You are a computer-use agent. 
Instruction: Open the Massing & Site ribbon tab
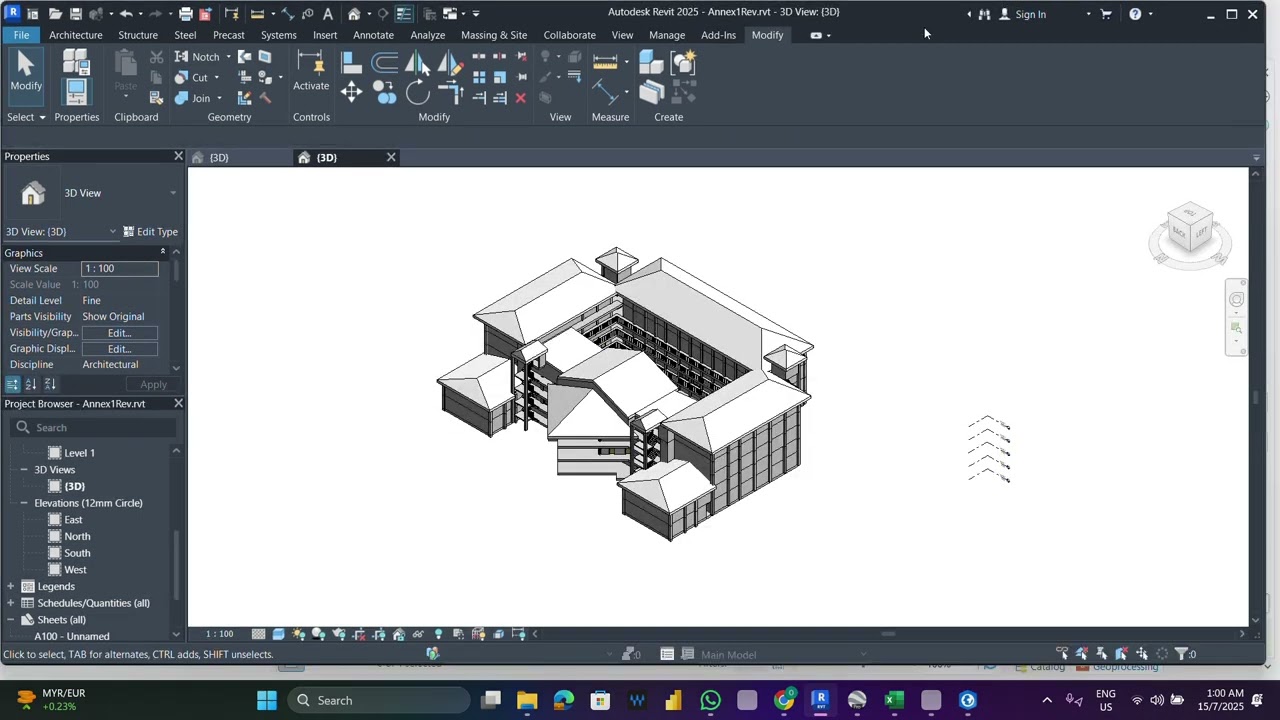[x=494, y=35]
